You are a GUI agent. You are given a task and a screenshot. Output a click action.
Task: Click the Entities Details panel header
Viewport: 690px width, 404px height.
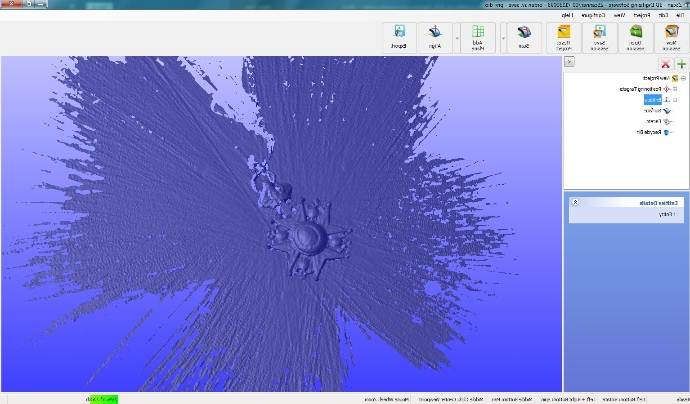coord(626,202)
